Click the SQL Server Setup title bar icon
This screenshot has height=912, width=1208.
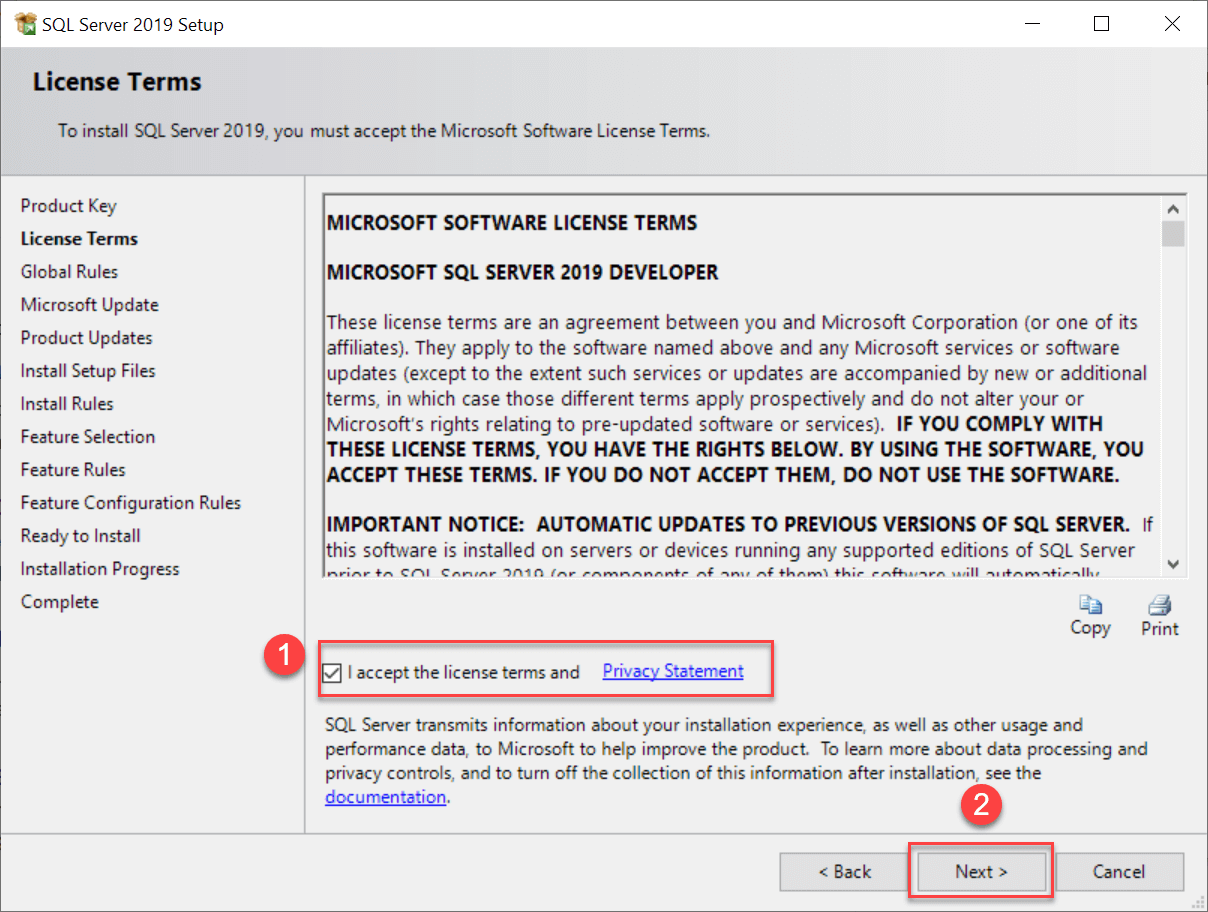coord(26,24)
